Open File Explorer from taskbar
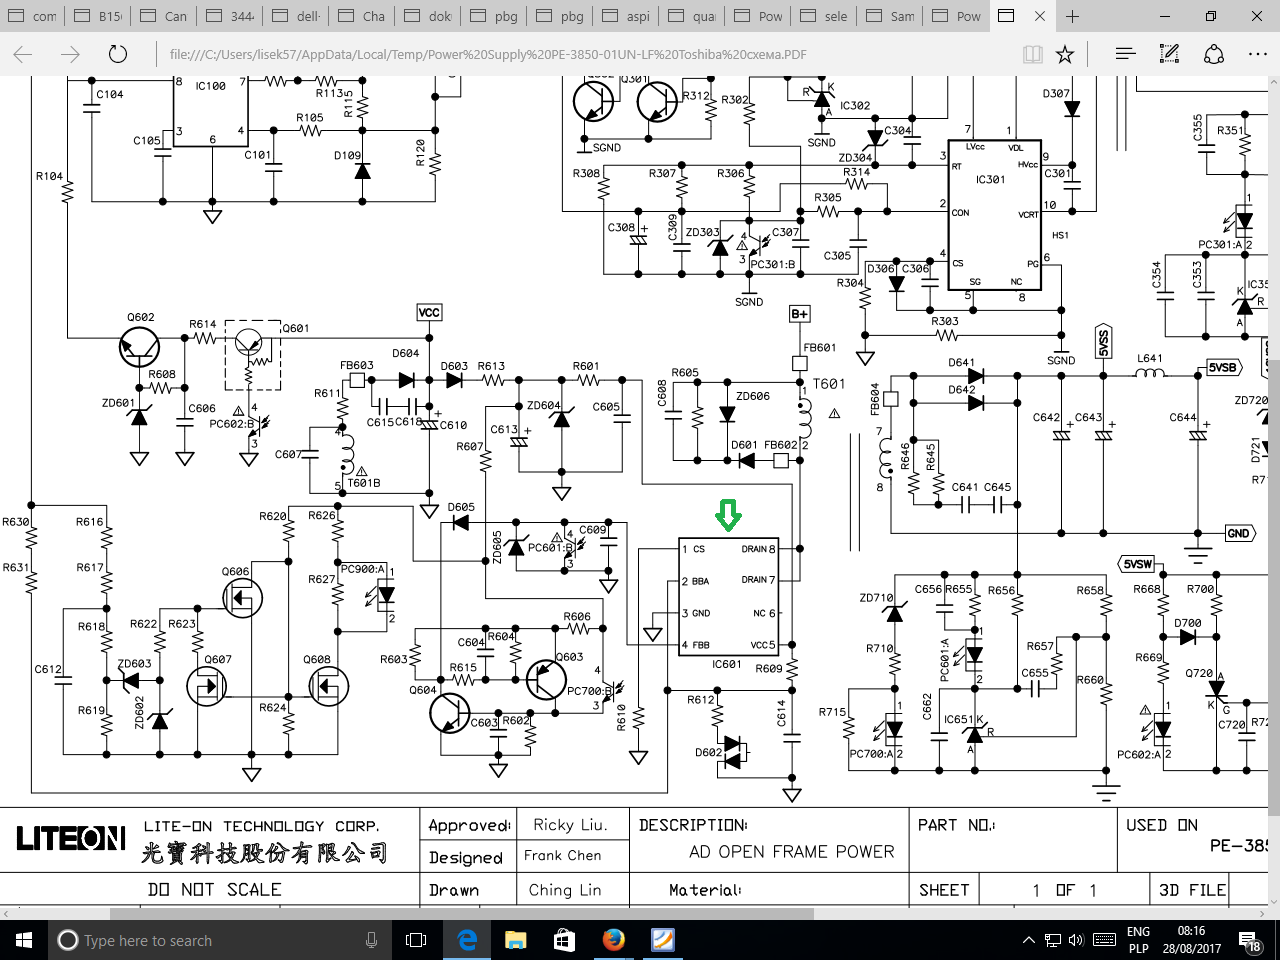This screenshot has height=960, width=1280. (516, 940)
